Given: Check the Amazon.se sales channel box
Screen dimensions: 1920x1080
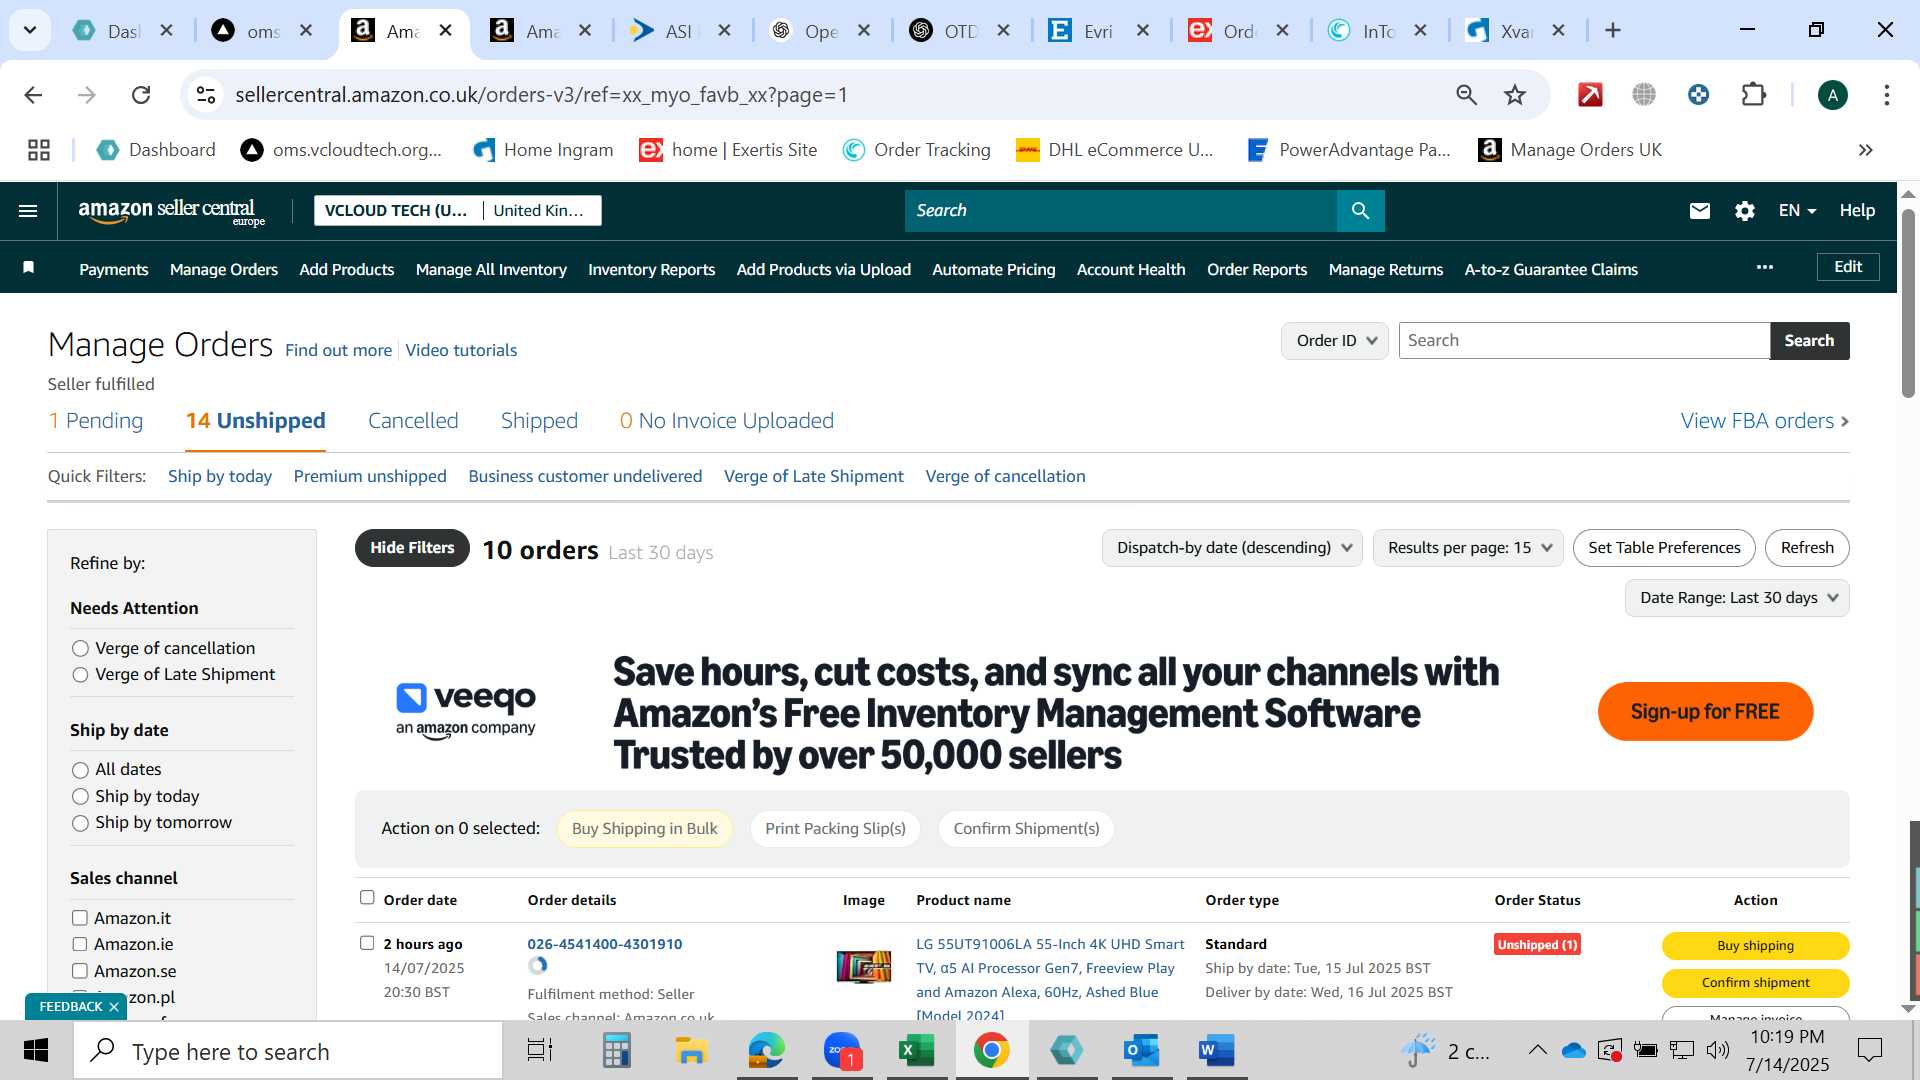Looking at the screenshot, I should point(80,971).
